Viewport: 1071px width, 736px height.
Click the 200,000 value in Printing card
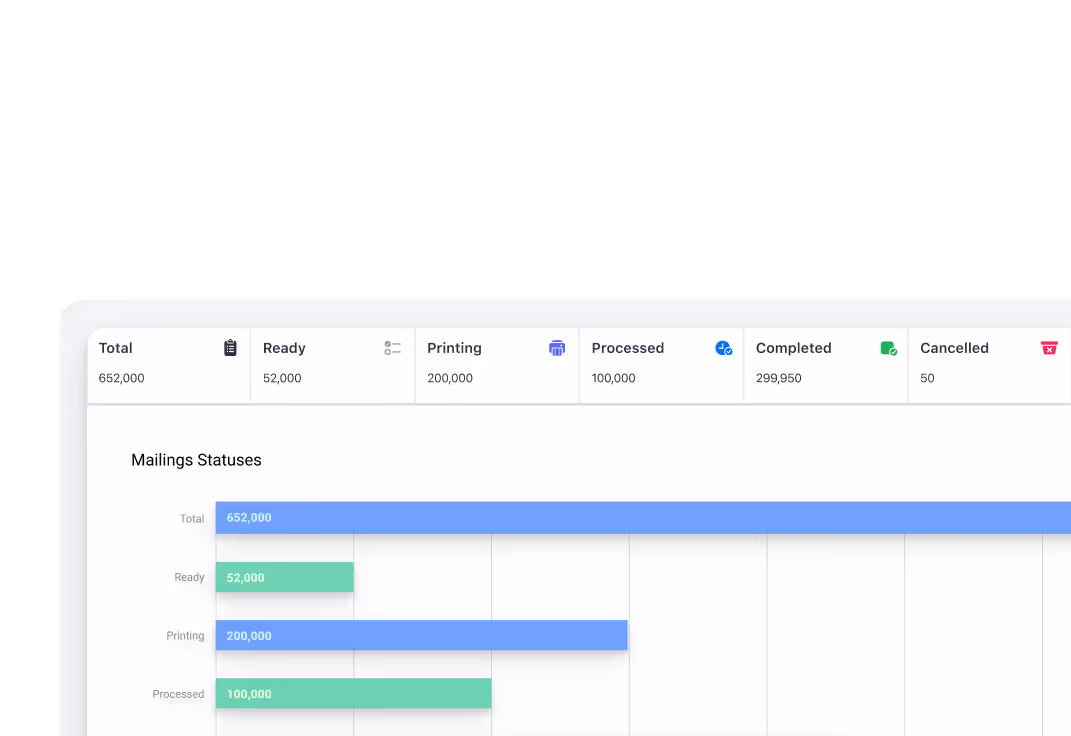click(x=450, y=378)
